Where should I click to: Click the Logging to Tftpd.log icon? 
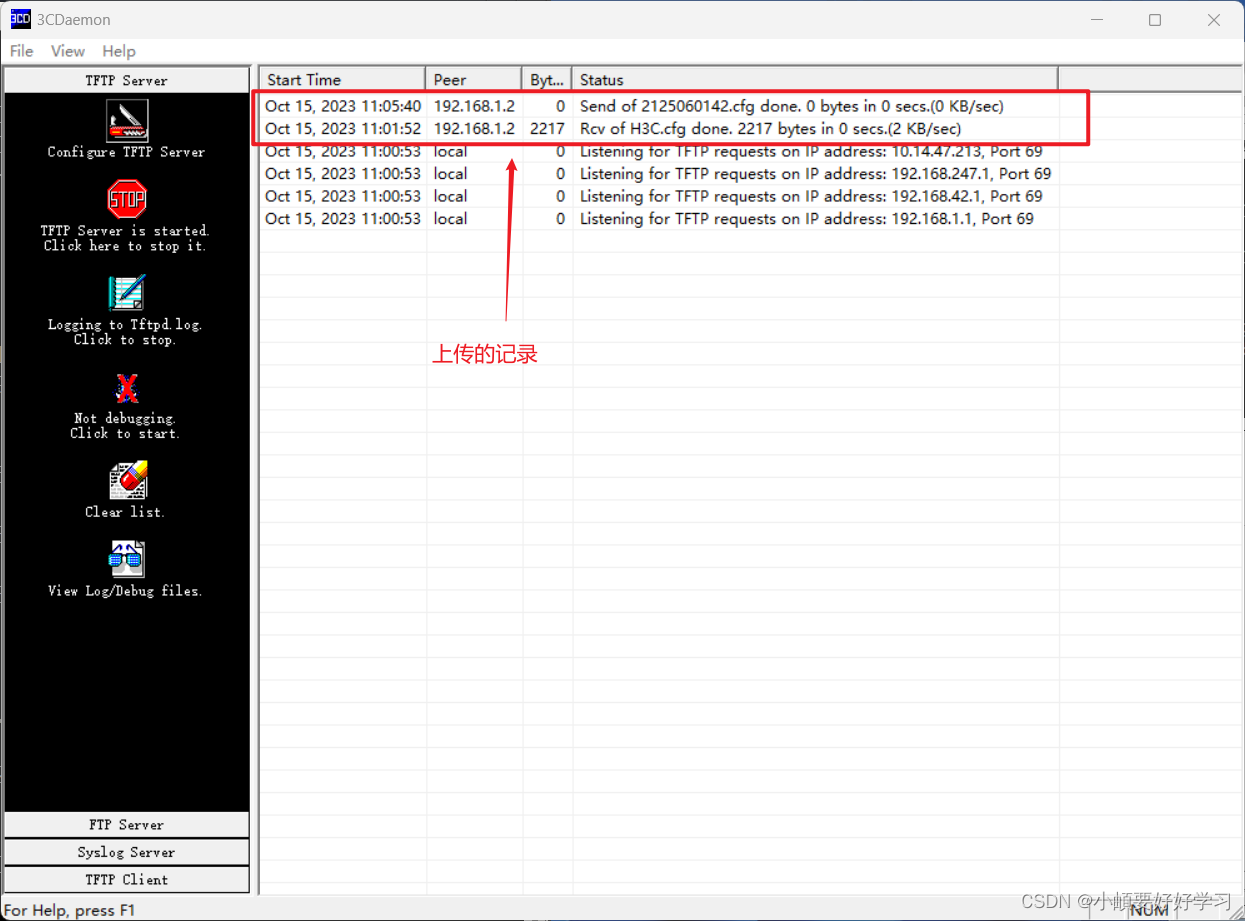point(127,293)
